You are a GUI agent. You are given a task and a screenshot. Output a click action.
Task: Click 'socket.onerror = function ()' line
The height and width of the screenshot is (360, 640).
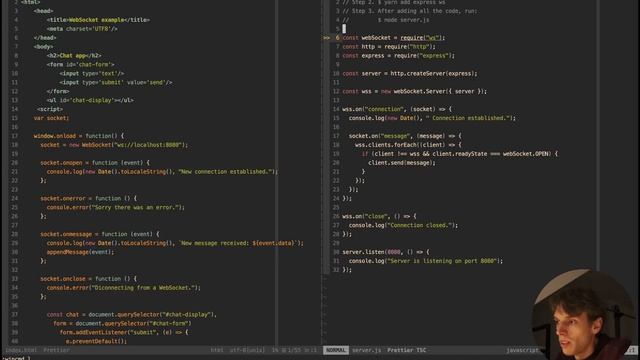coord(89,198)
